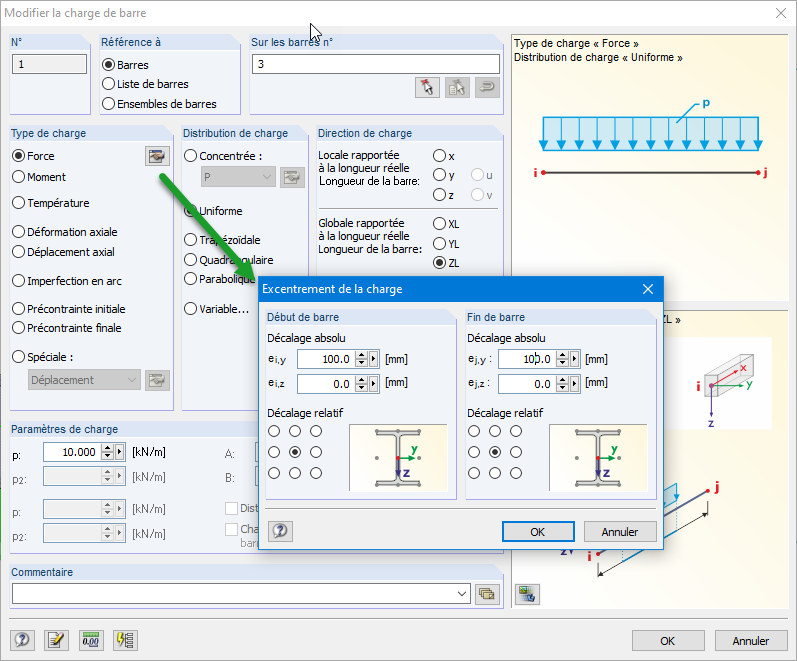This screenshot has width=797, height=661.
Task: Click the units and decimals 0.00 icon
Action: click(x=91, y=640)
